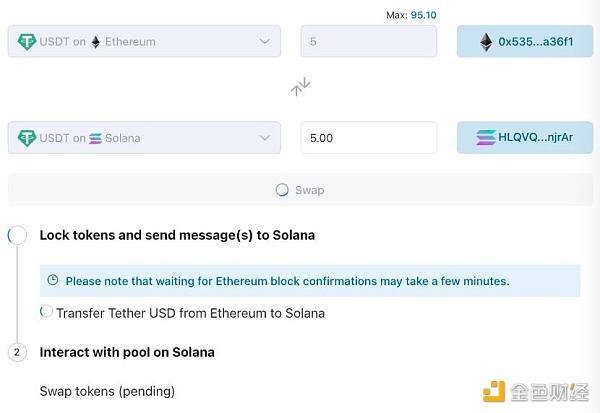Click the Tether icon in Solana selector
Image resolution: width=600 pixels, height=413 pixels.
click(27, 138)
